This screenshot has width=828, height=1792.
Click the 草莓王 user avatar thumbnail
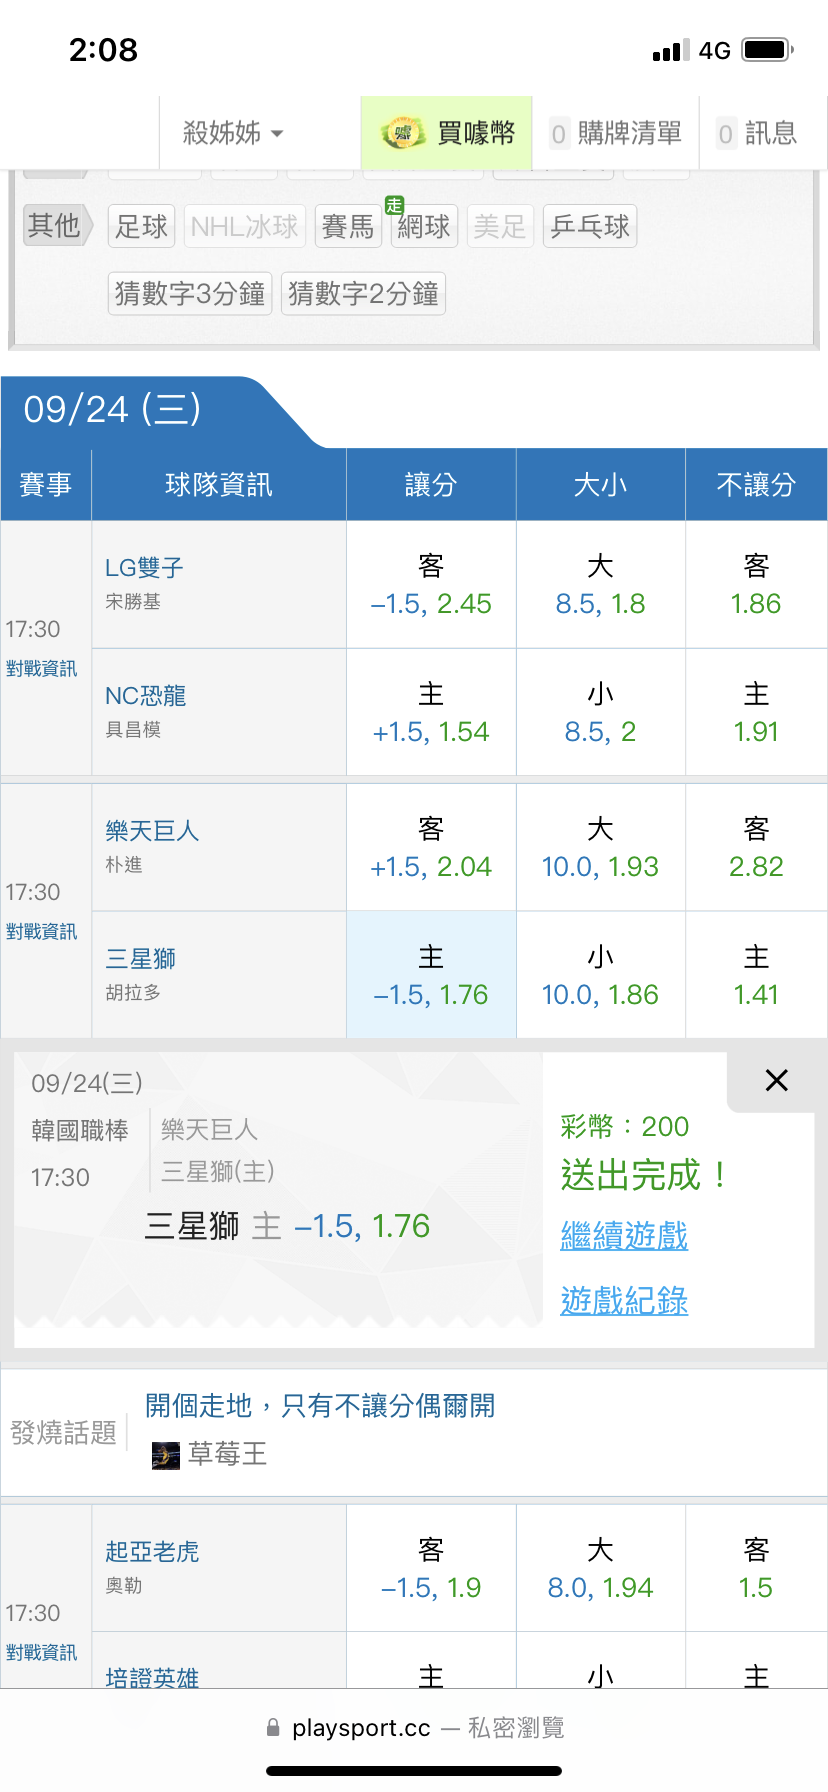pos(166,1455)
